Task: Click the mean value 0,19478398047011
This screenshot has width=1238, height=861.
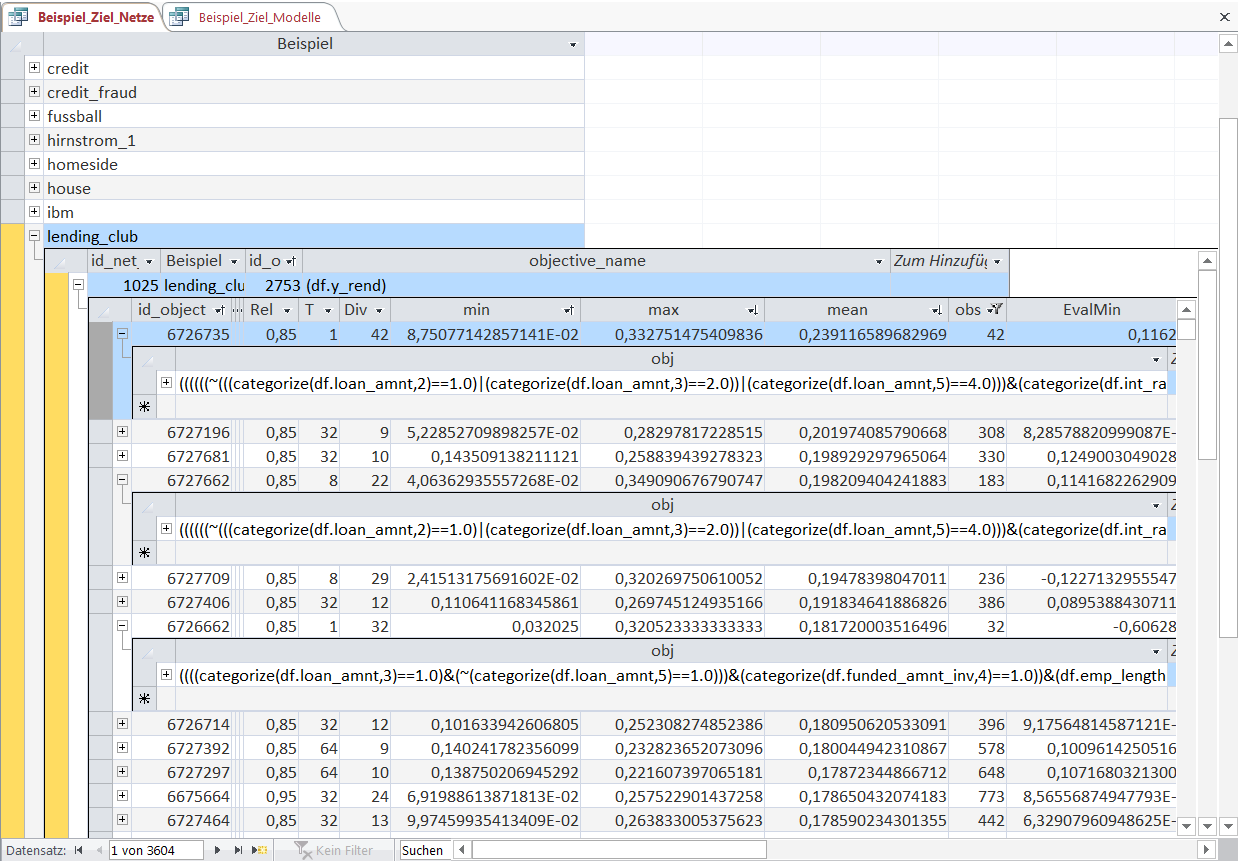Action: point(858,578)
